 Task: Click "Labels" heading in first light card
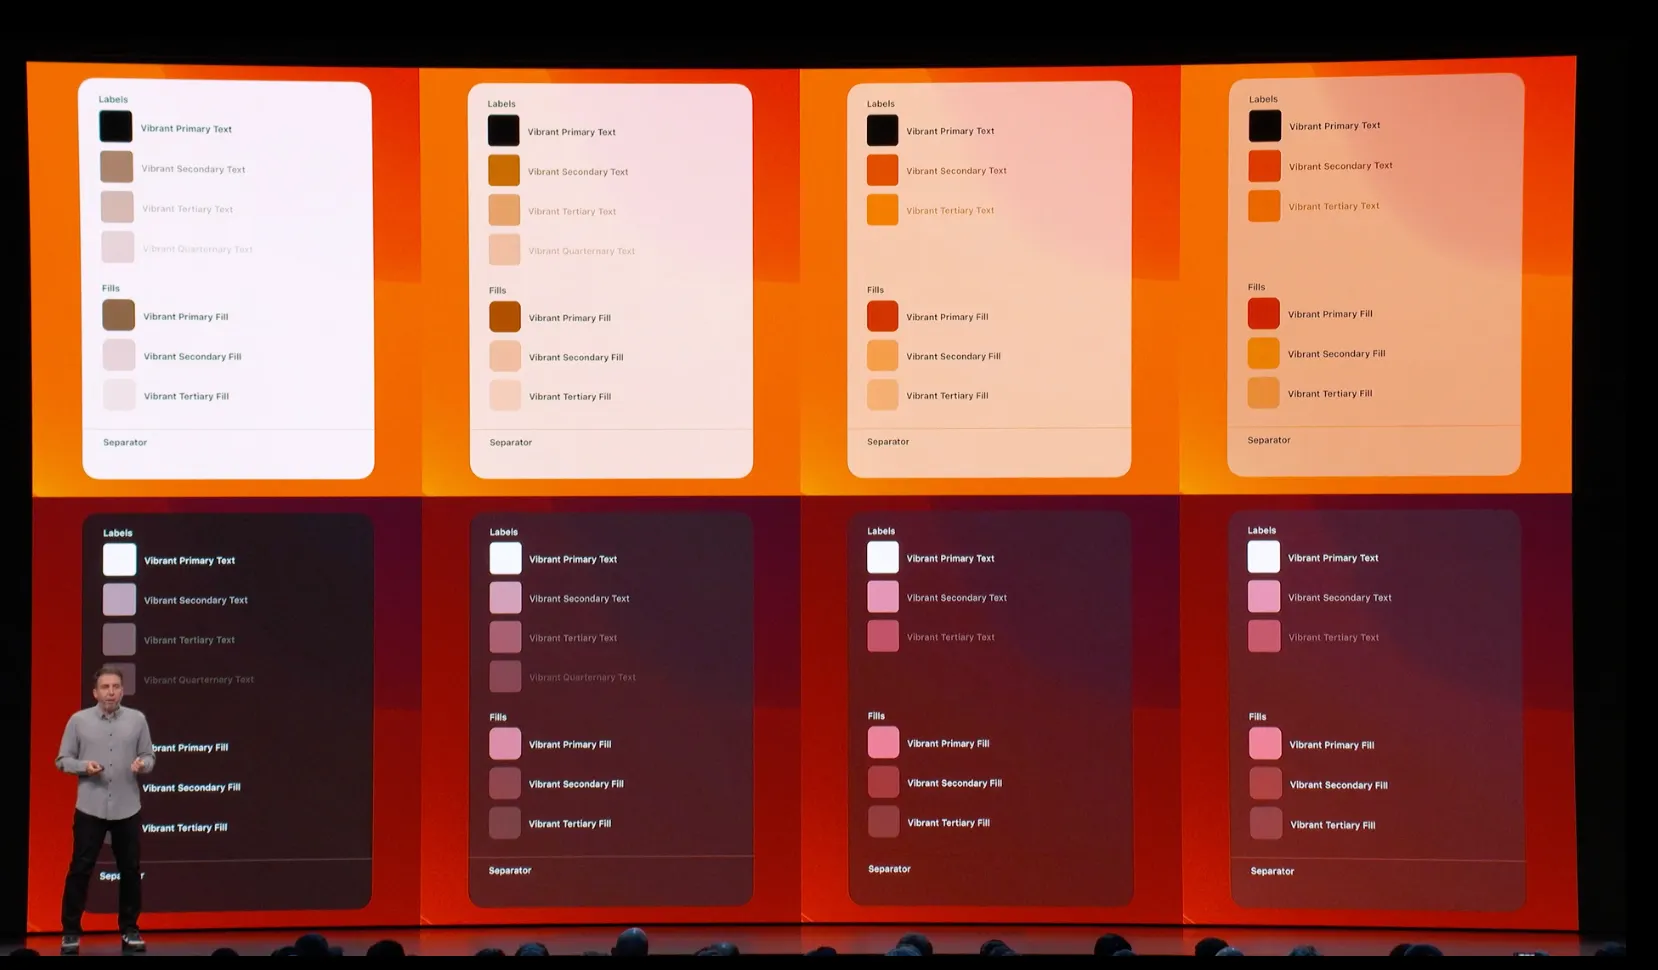coord(113,99)
